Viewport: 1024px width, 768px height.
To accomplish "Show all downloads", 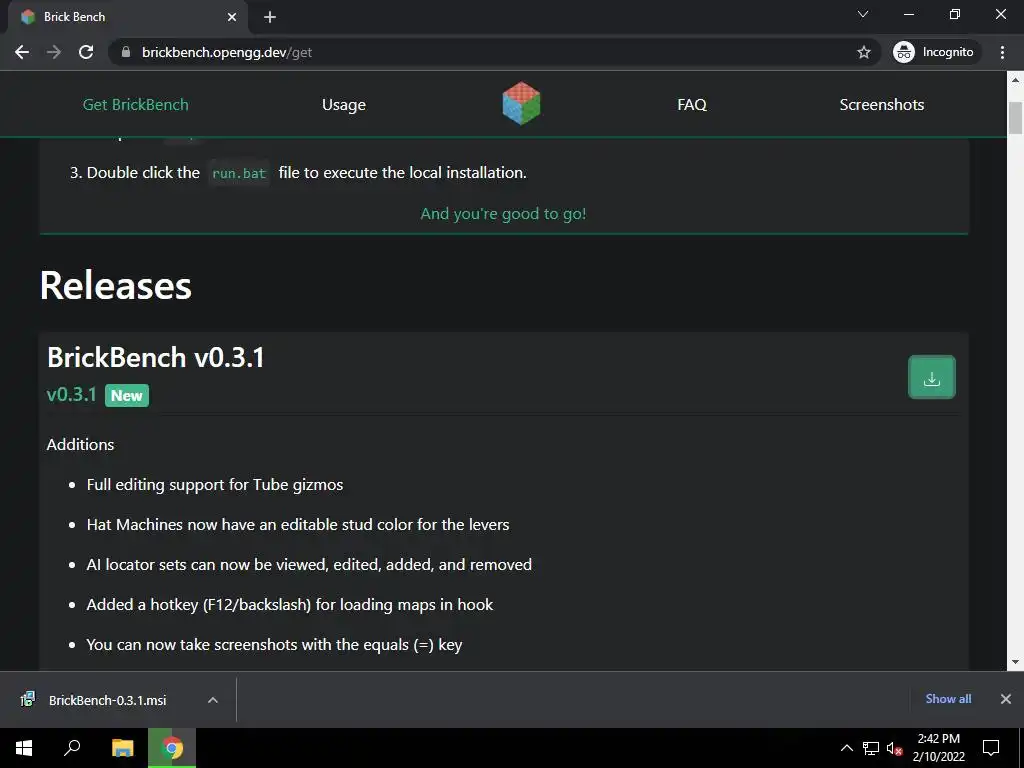I will 948,699.
